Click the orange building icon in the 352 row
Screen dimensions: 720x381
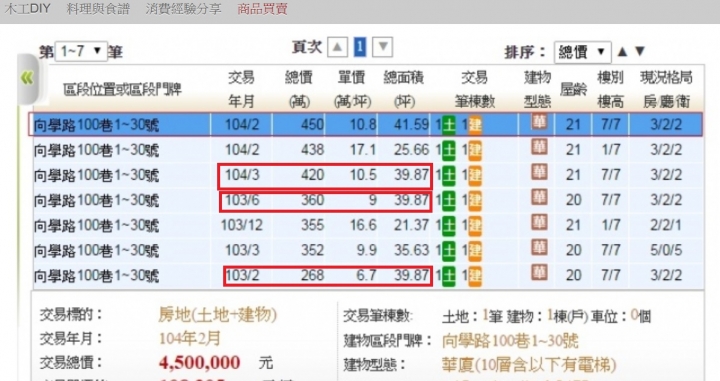click(x=475, y=251)
